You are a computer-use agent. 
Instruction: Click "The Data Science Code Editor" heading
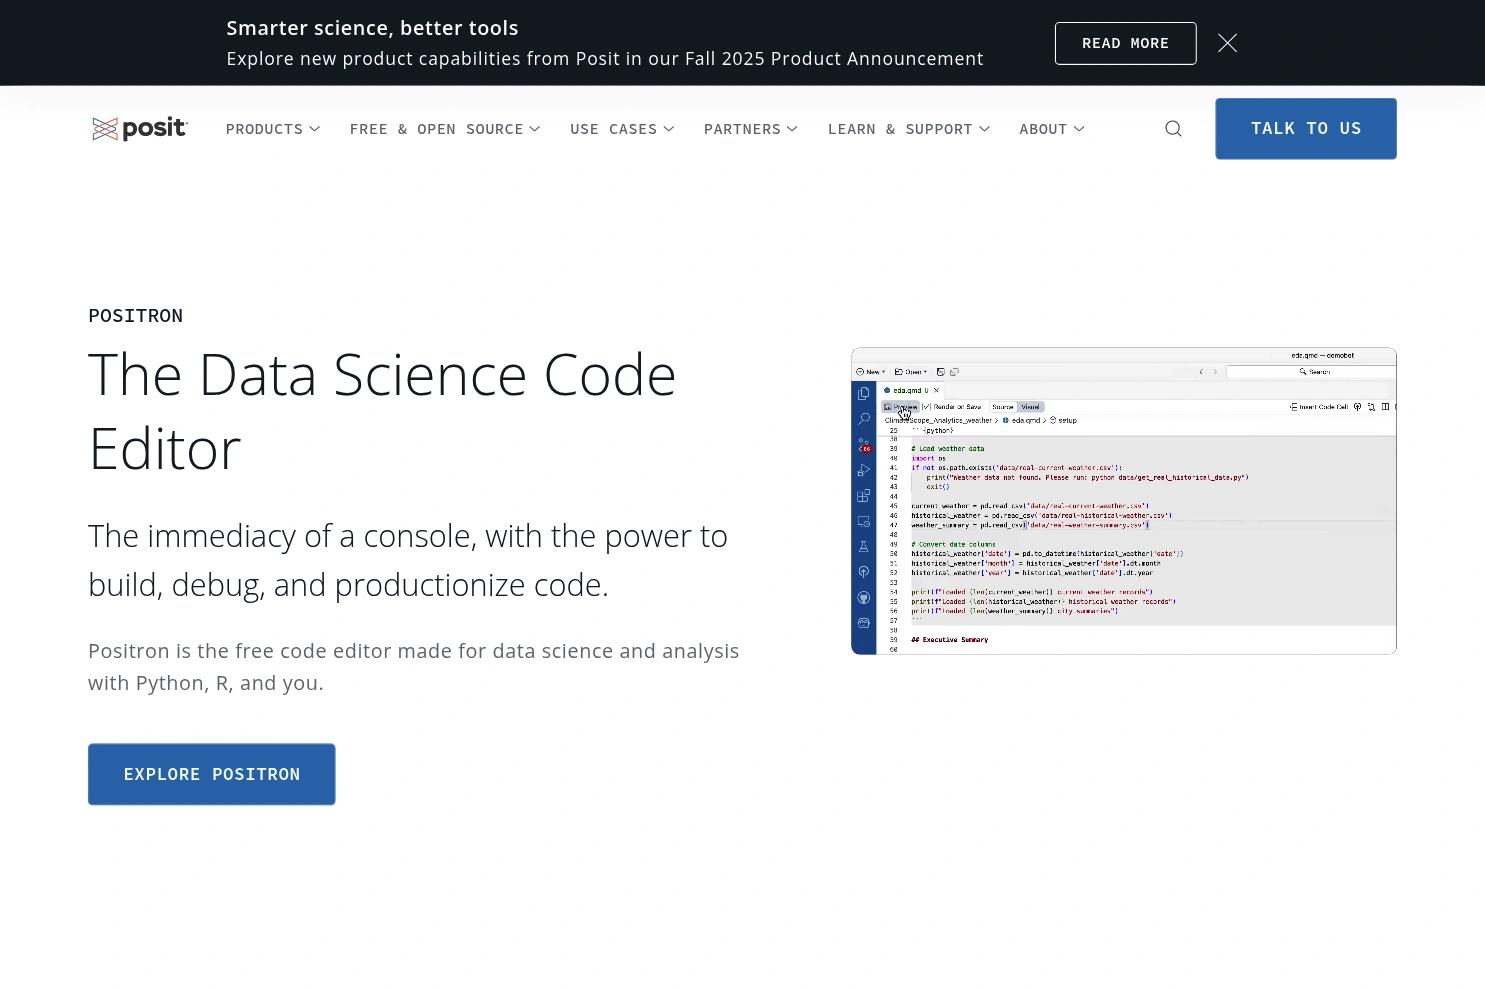point(382,411)
